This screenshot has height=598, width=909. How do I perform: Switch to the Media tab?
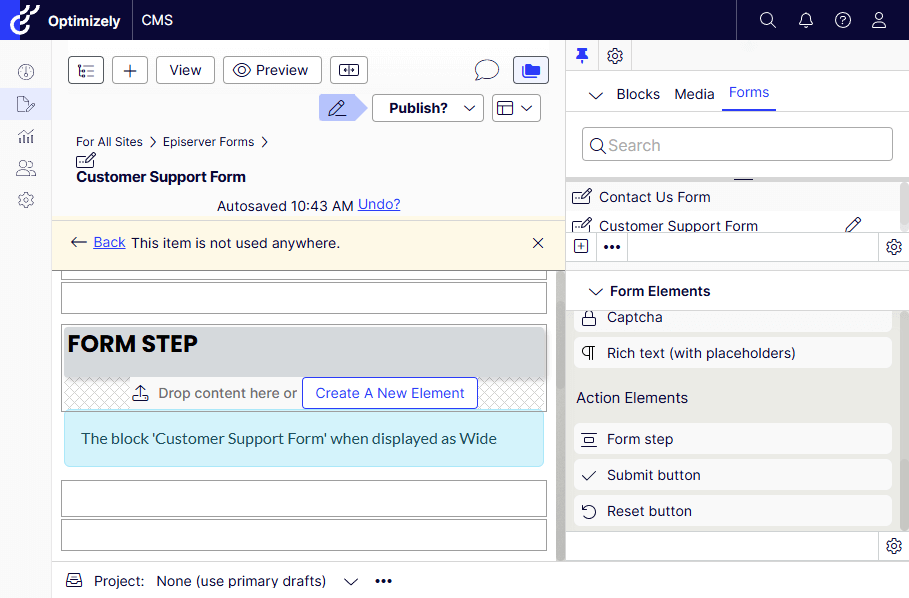[694, 94]
